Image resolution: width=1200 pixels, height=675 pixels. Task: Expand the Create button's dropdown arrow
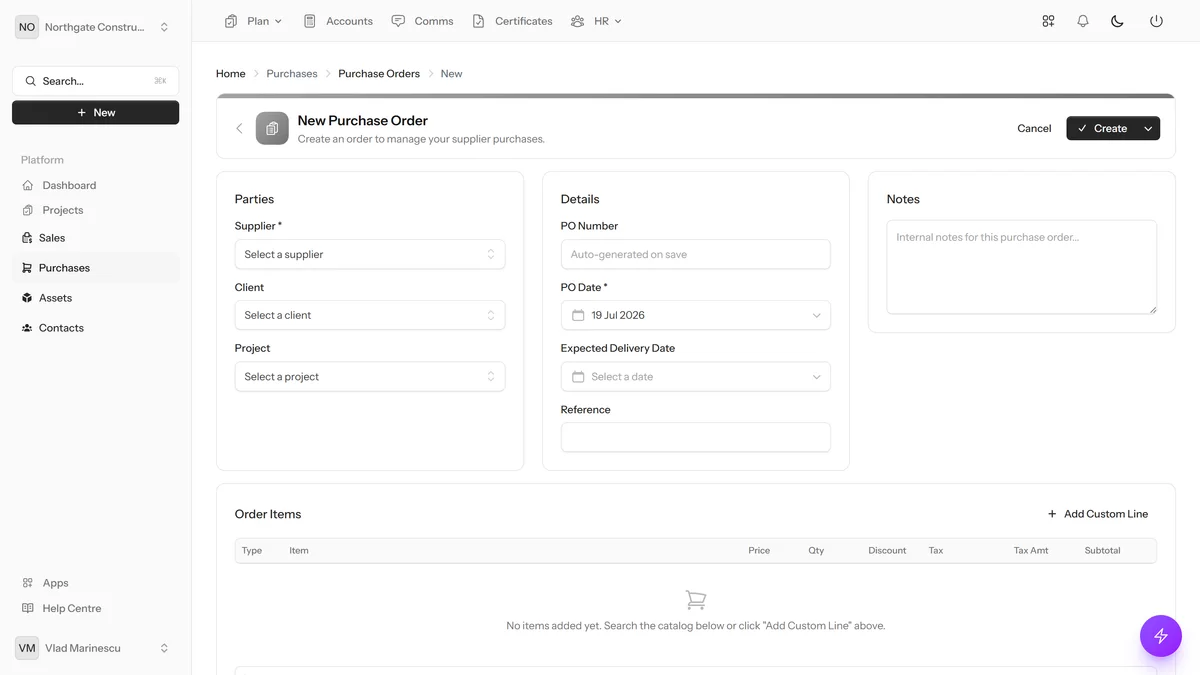pyautogui.click(x=1148, y=128)
